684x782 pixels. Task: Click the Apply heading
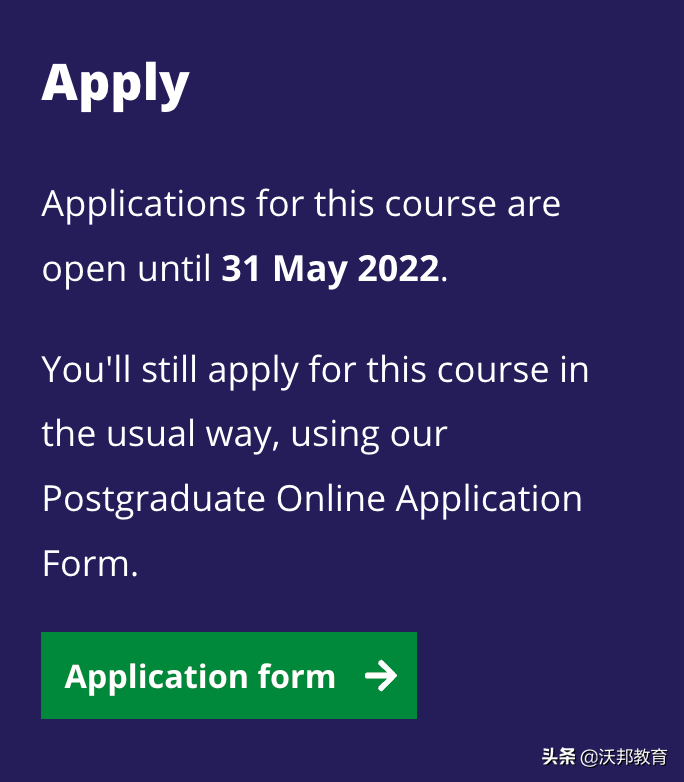[x=115, y=84]
